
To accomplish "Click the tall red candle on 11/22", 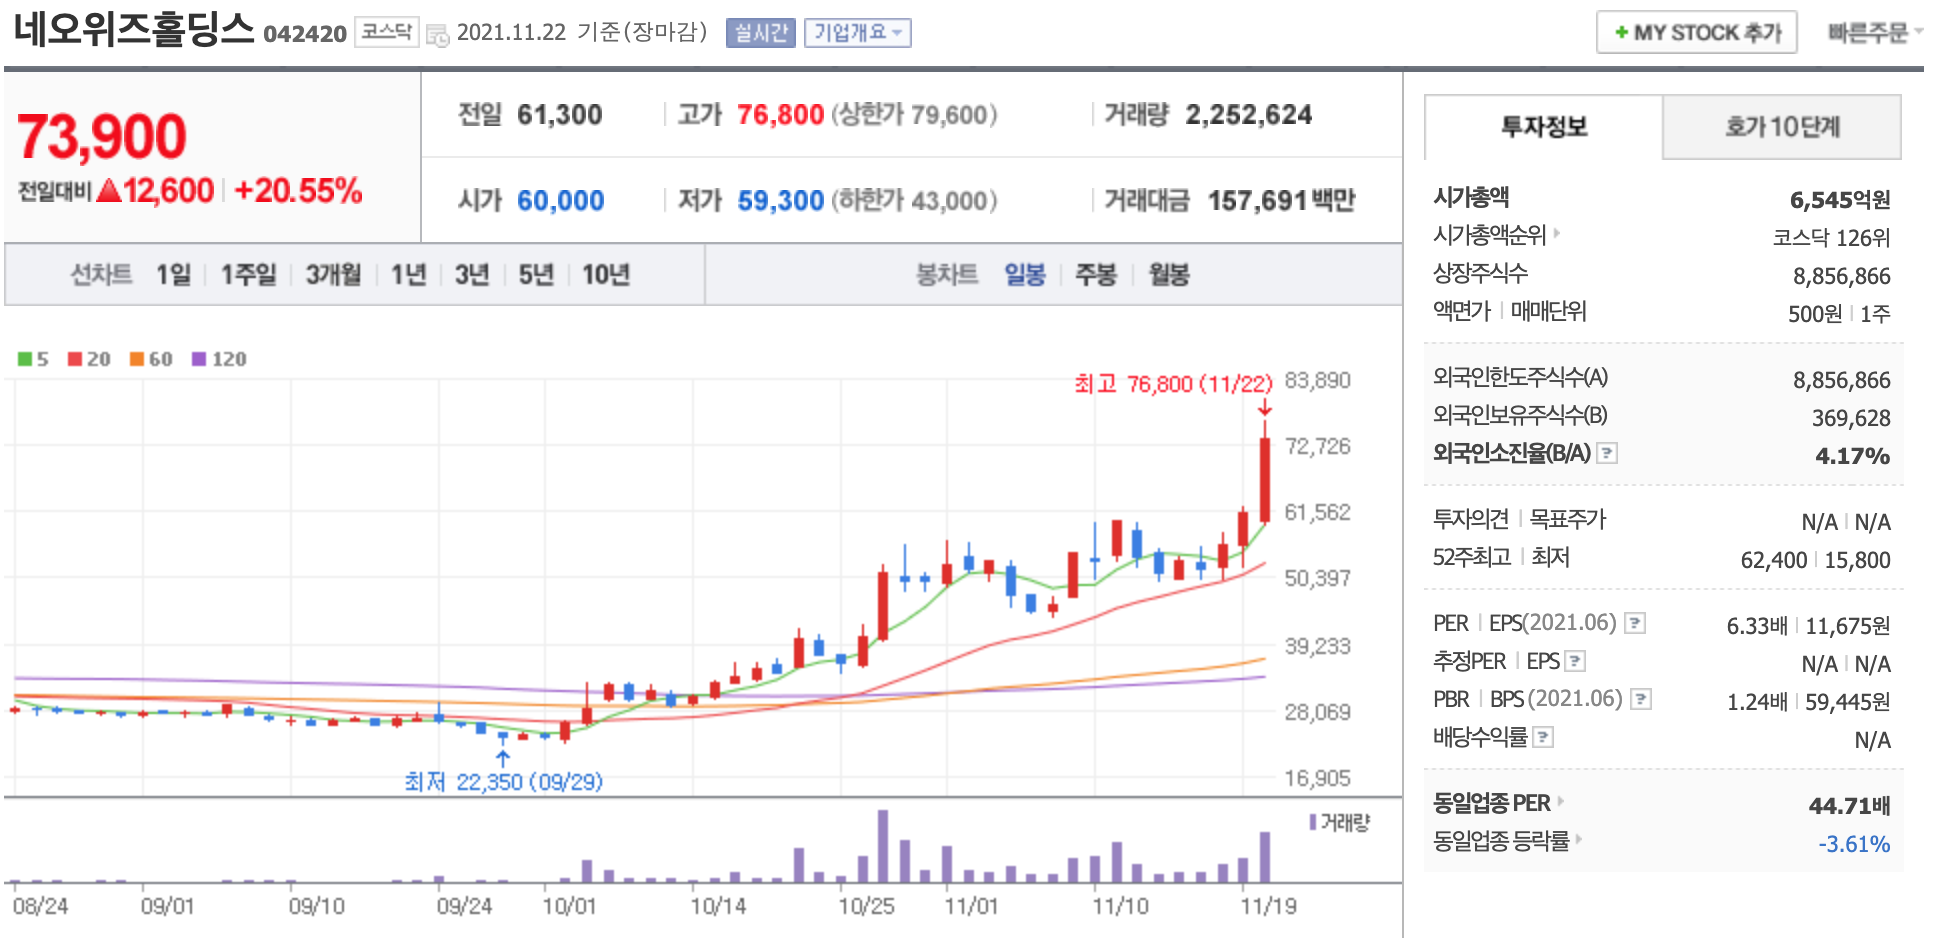I will tap(1265, 478).
